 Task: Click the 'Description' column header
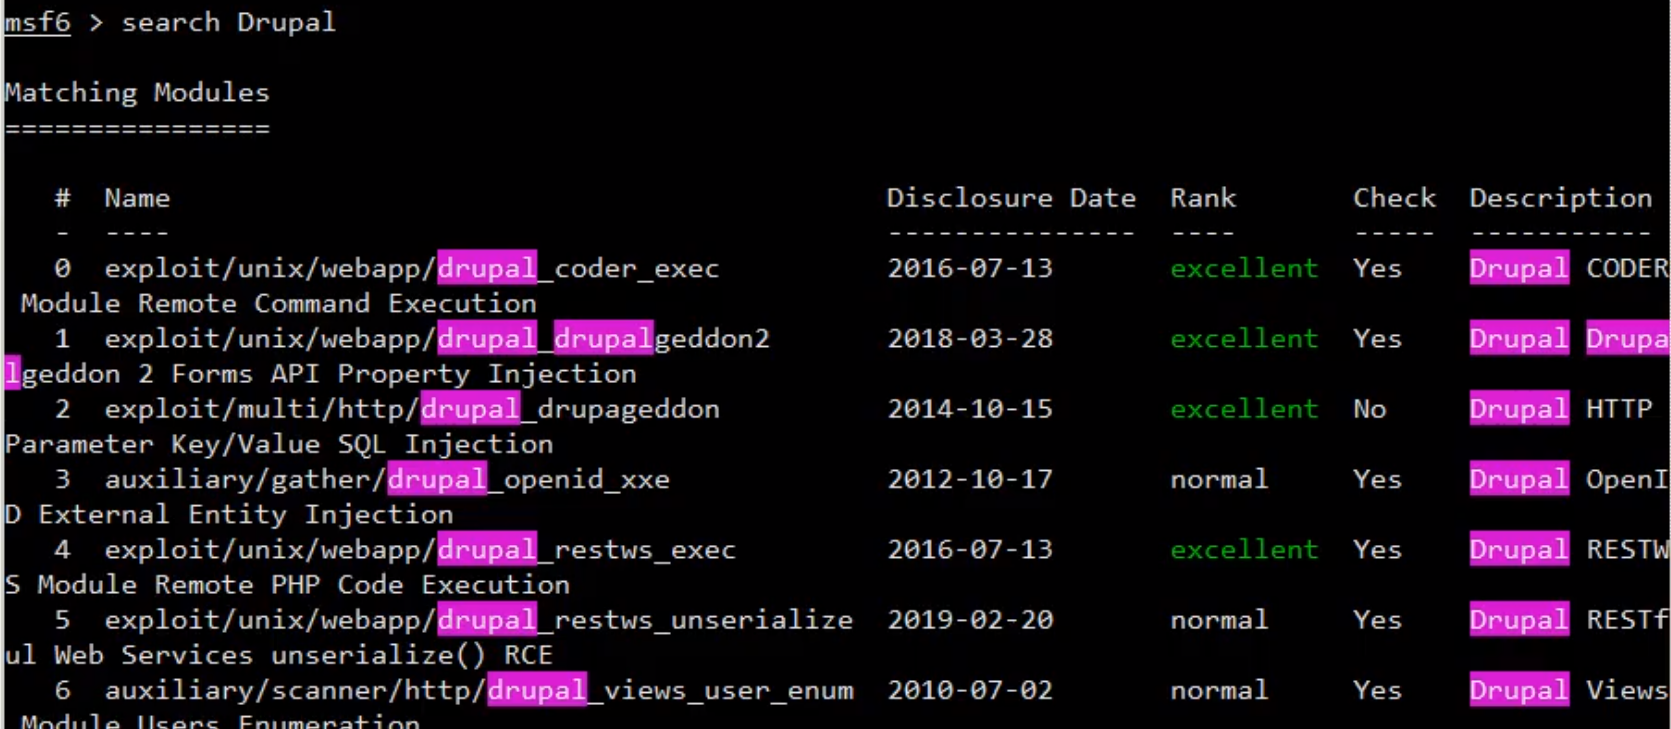point(1560,198)
